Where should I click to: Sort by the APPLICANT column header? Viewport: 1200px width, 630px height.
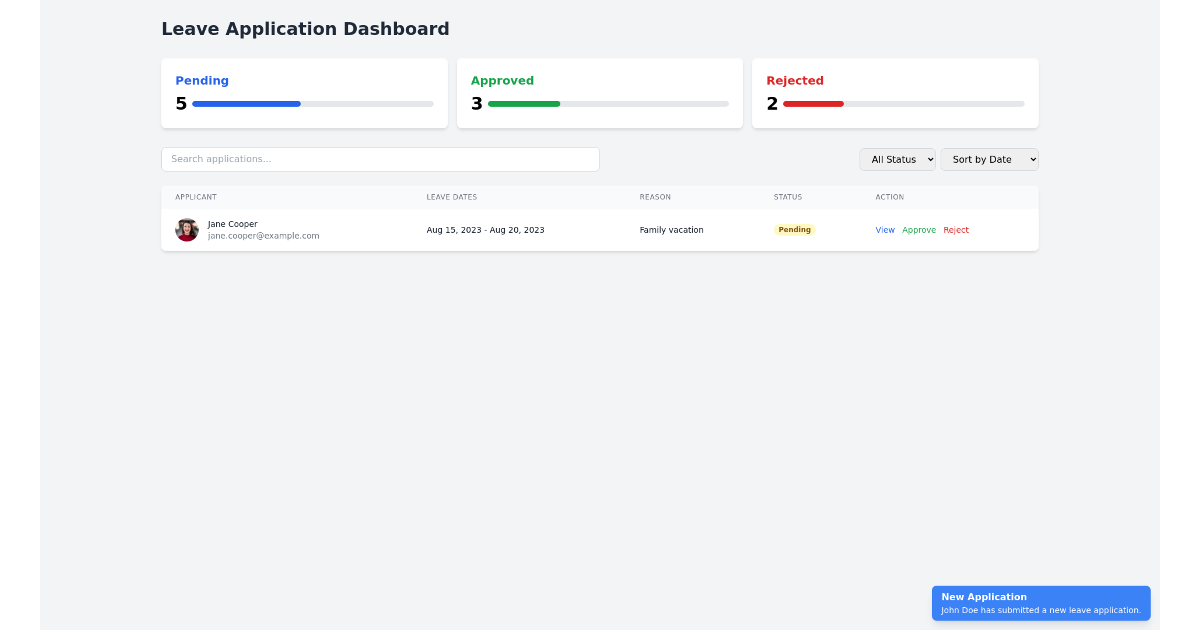click(195, 197)
